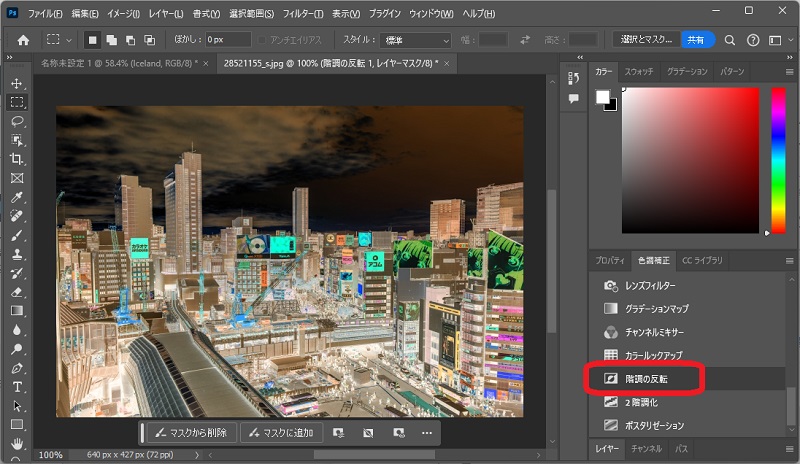Select the Blur tool
Image resolution: width=800 pixels, height=464 pixels.
pyautogui.click(x=17, y=330)
